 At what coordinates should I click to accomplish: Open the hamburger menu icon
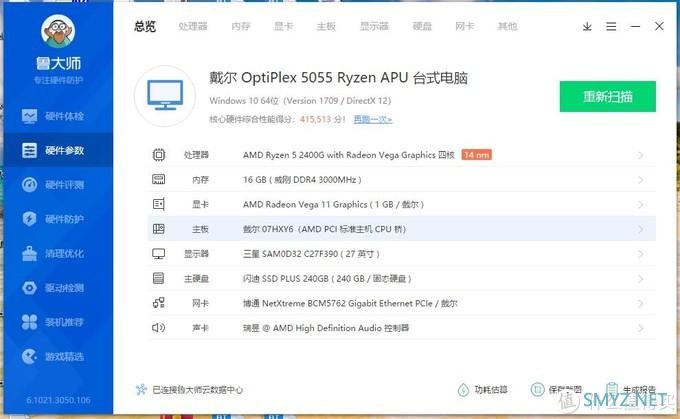[611, 26]
